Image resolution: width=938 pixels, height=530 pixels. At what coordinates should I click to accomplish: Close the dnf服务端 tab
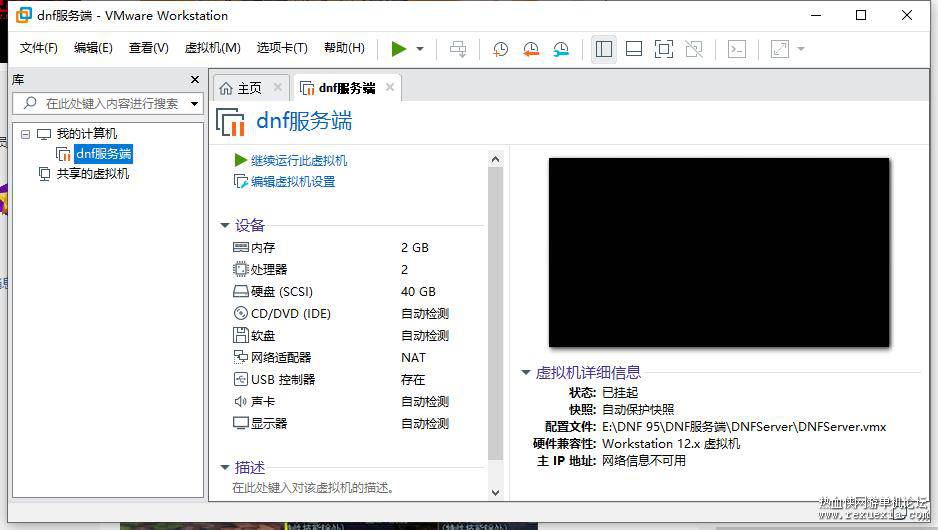(390, 87)
